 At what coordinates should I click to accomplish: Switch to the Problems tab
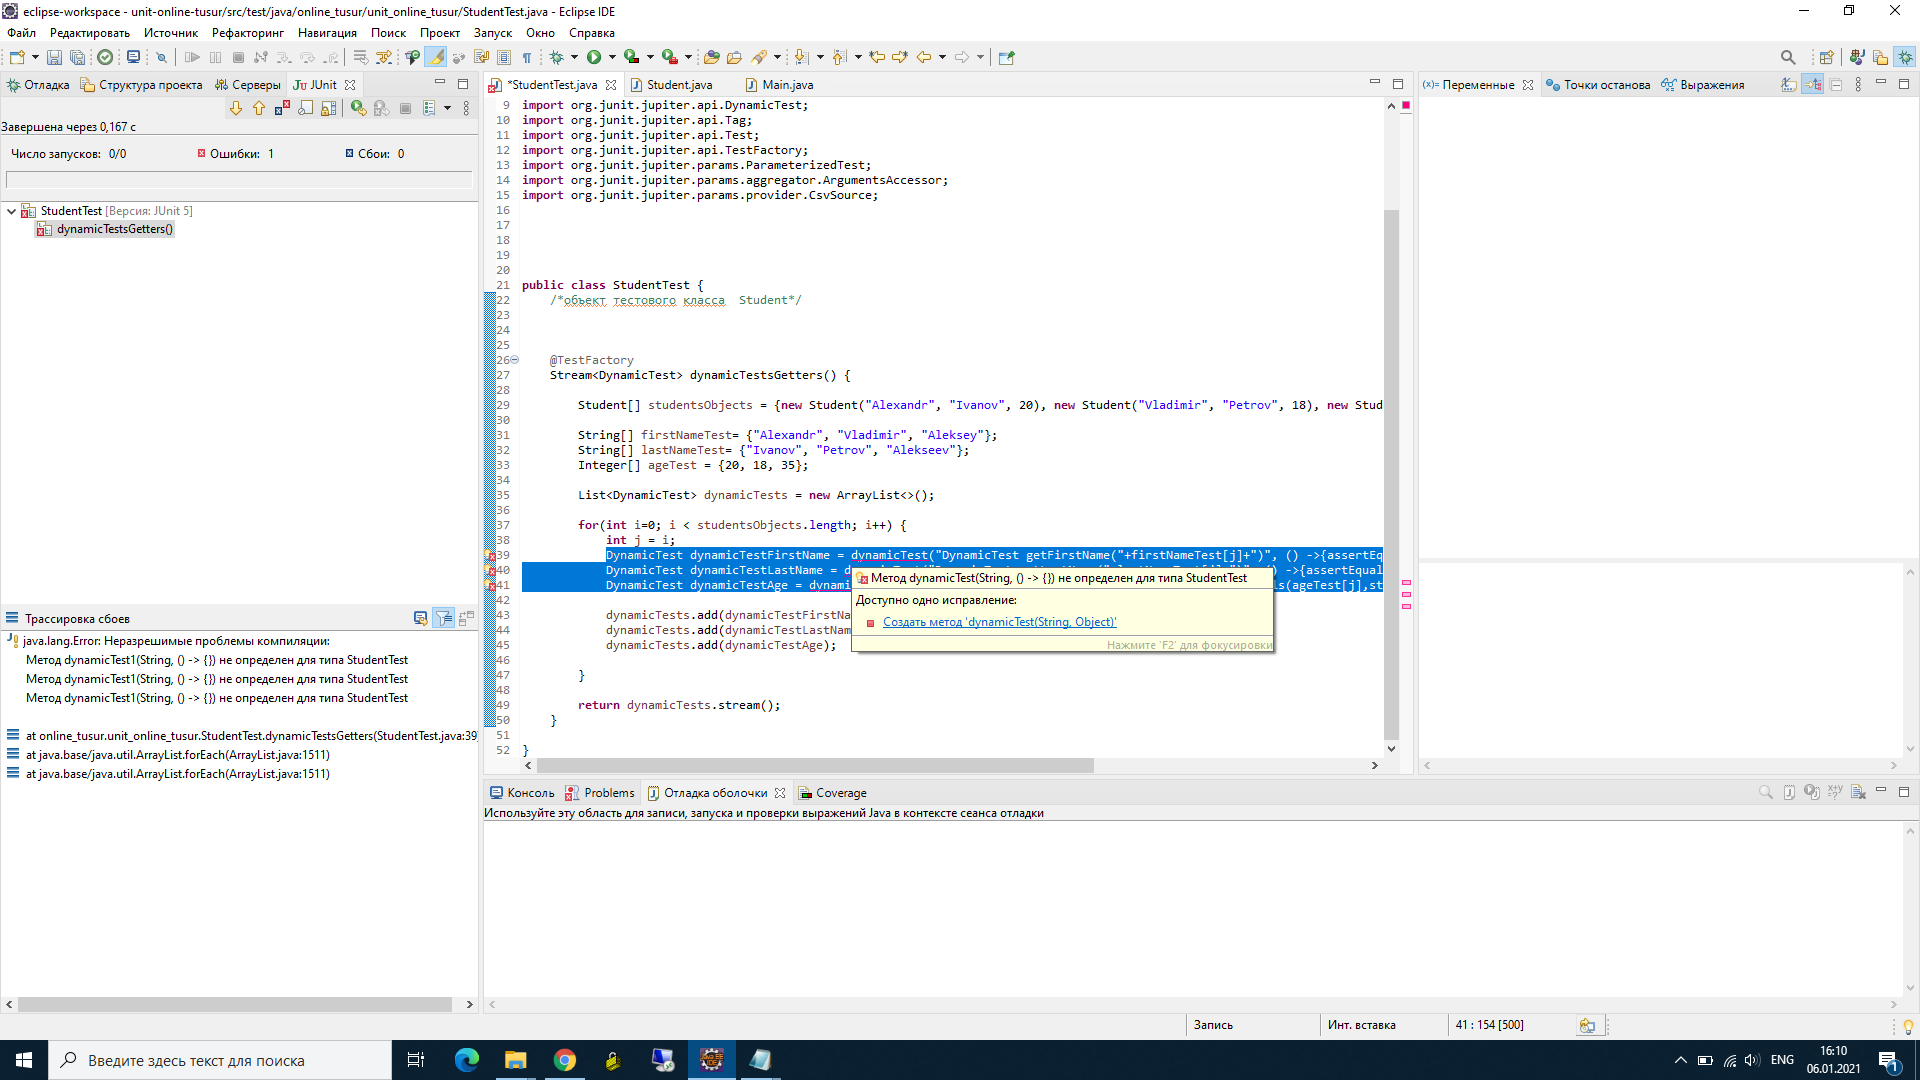point(599,793)
